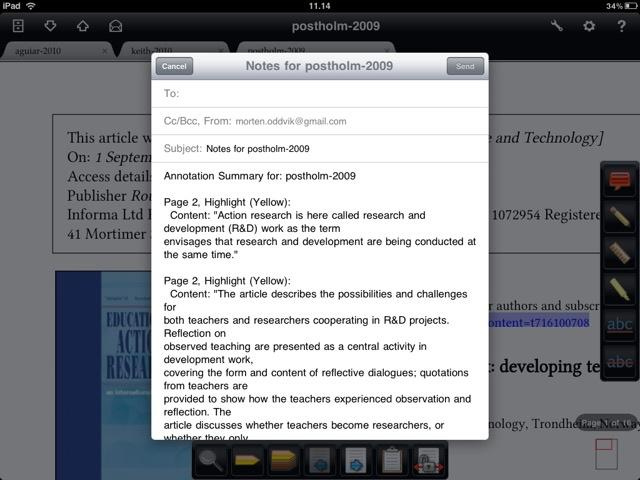Select the yellow highlighter tool in side toolbar
The height and width of the screenshot is (480, 640).
point(620,289)
